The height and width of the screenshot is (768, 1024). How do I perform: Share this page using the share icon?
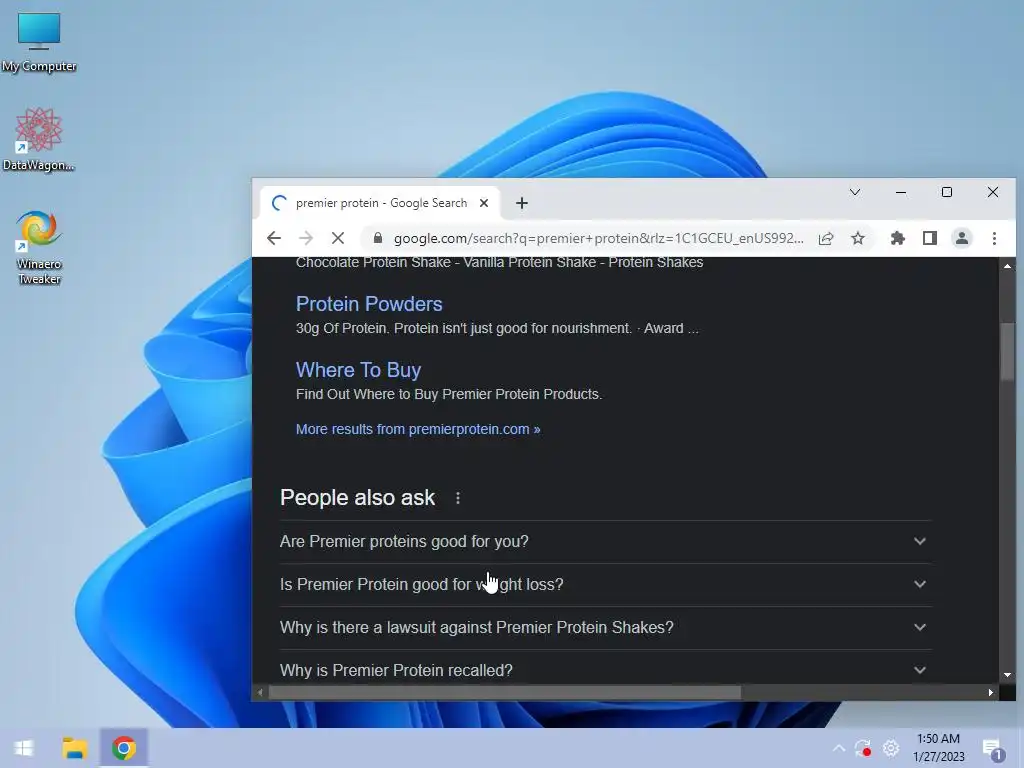coord(826,238)
